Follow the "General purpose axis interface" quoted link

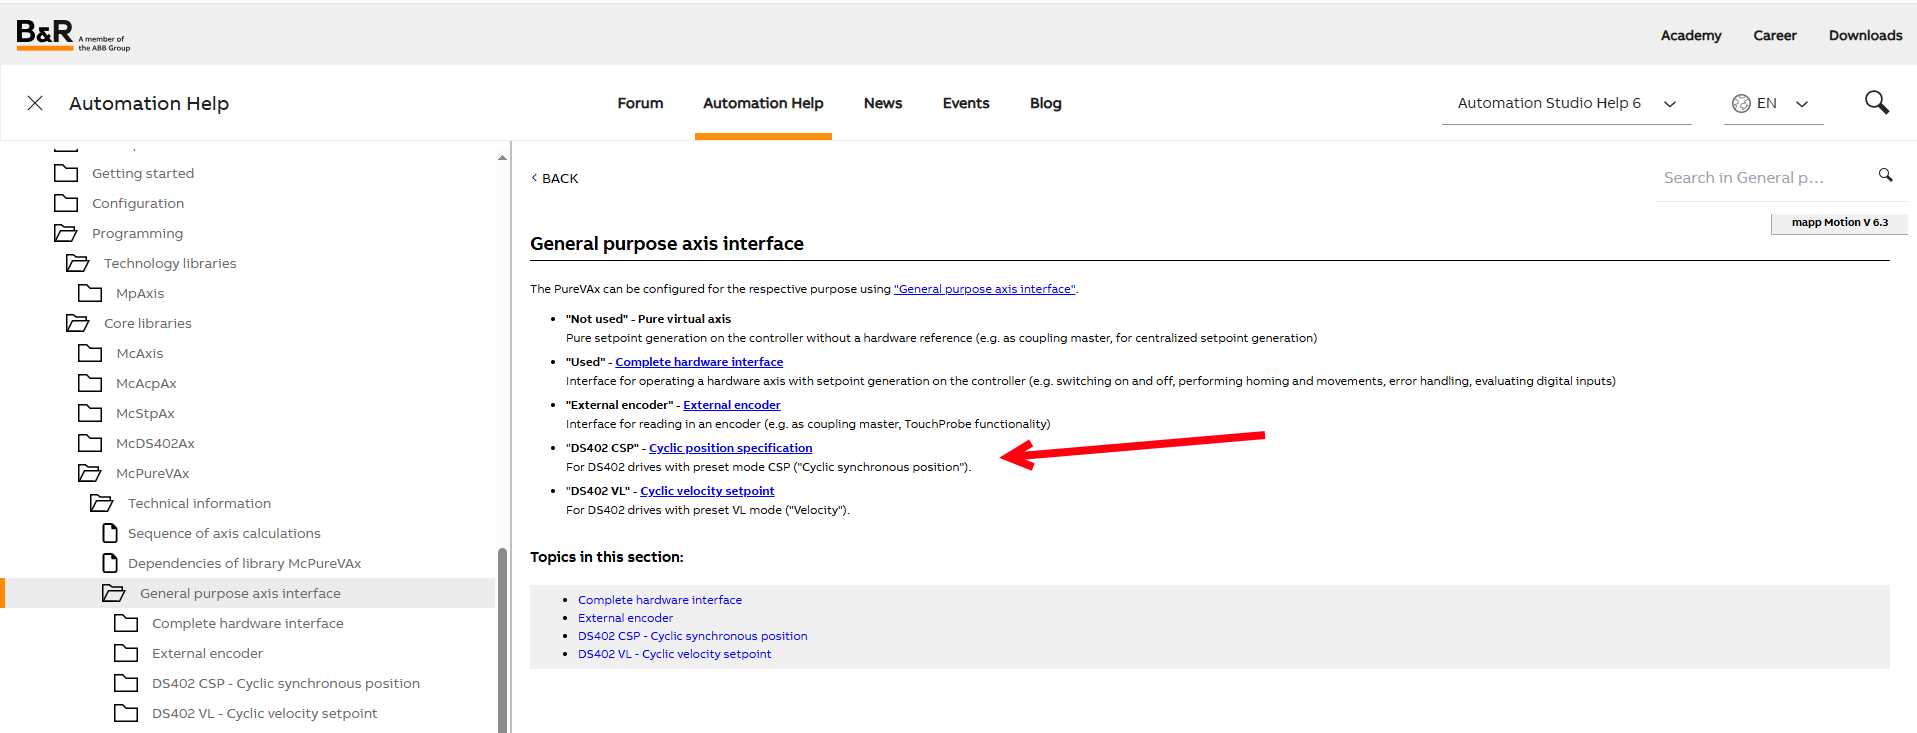[985, 289]
